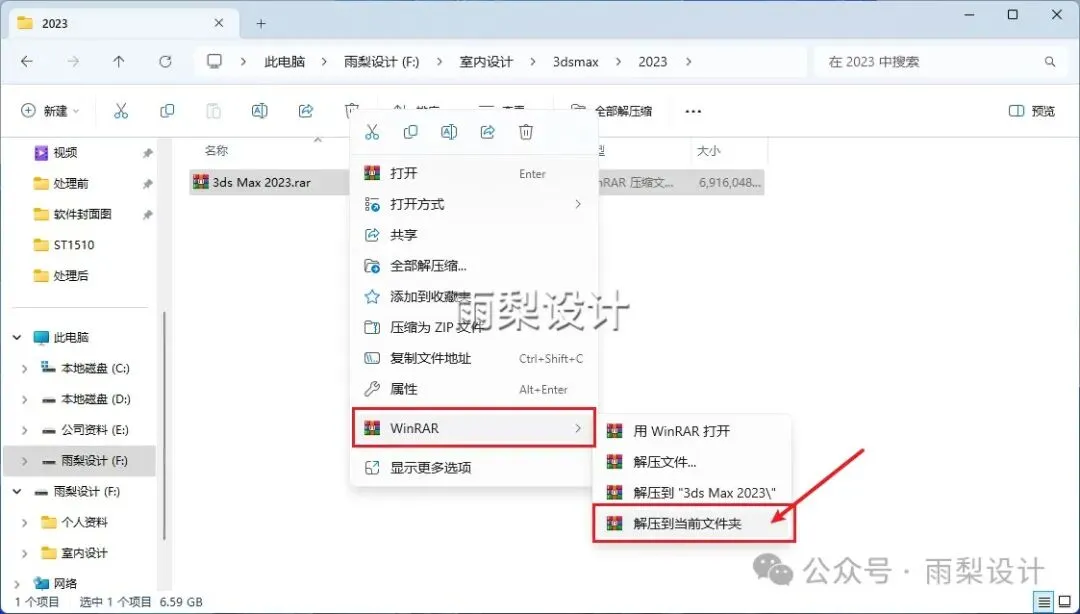Expand 本地磁盘 (C:) in the tree
Image resolution: width=1080 pixels, height=614 pixels.
click(x=25, y=369)
